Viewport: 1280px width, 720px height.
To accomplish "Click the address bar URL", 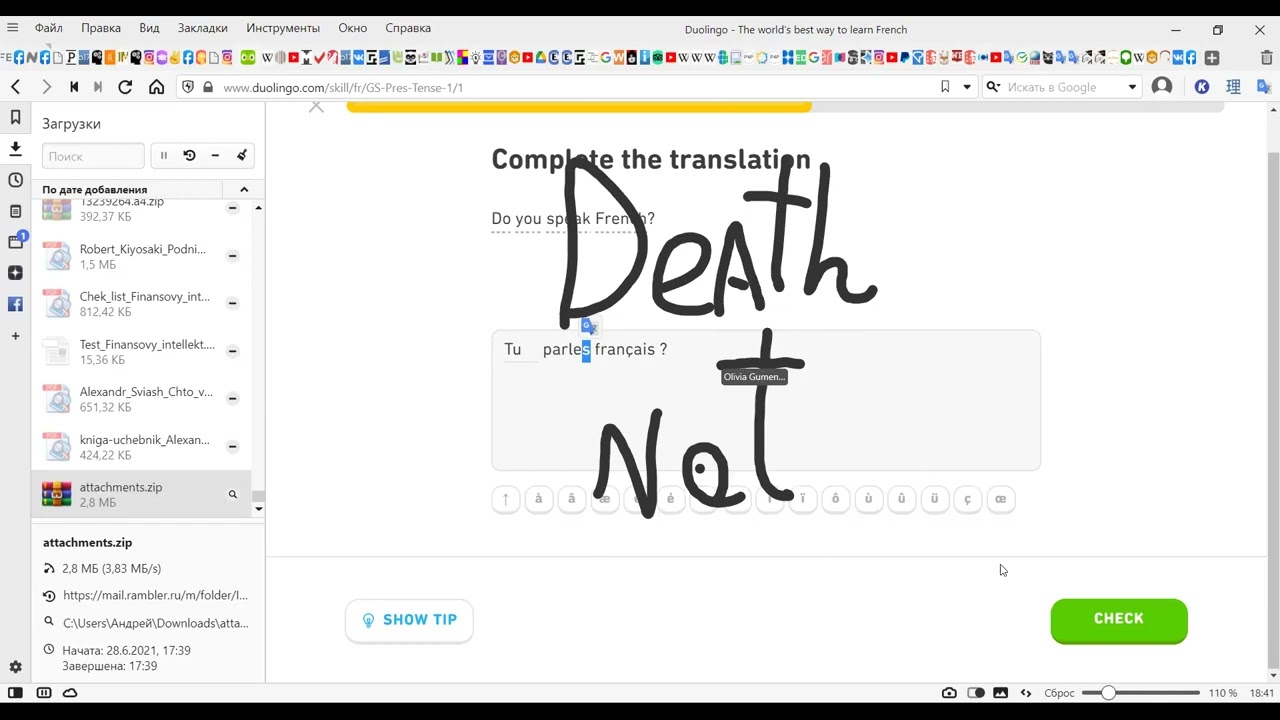I will coord(343,87).
